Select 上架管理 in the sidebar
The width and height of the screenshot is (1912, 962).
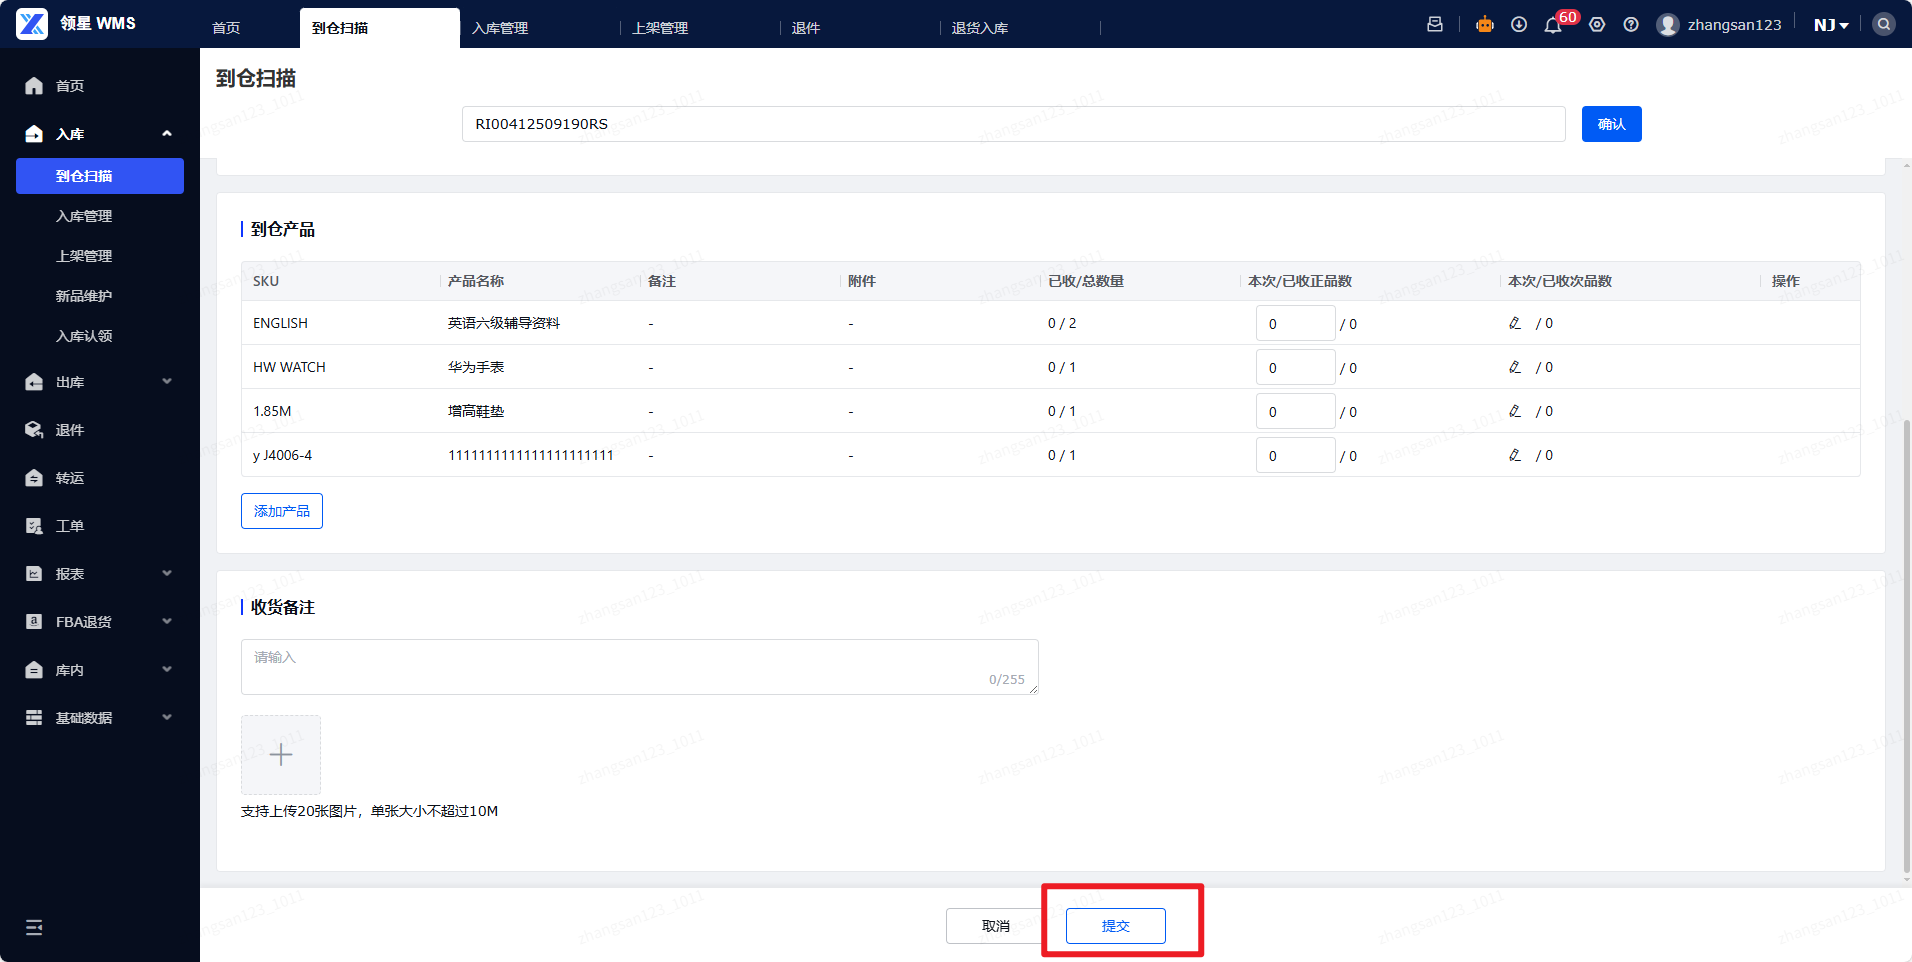tap(84, 256)
